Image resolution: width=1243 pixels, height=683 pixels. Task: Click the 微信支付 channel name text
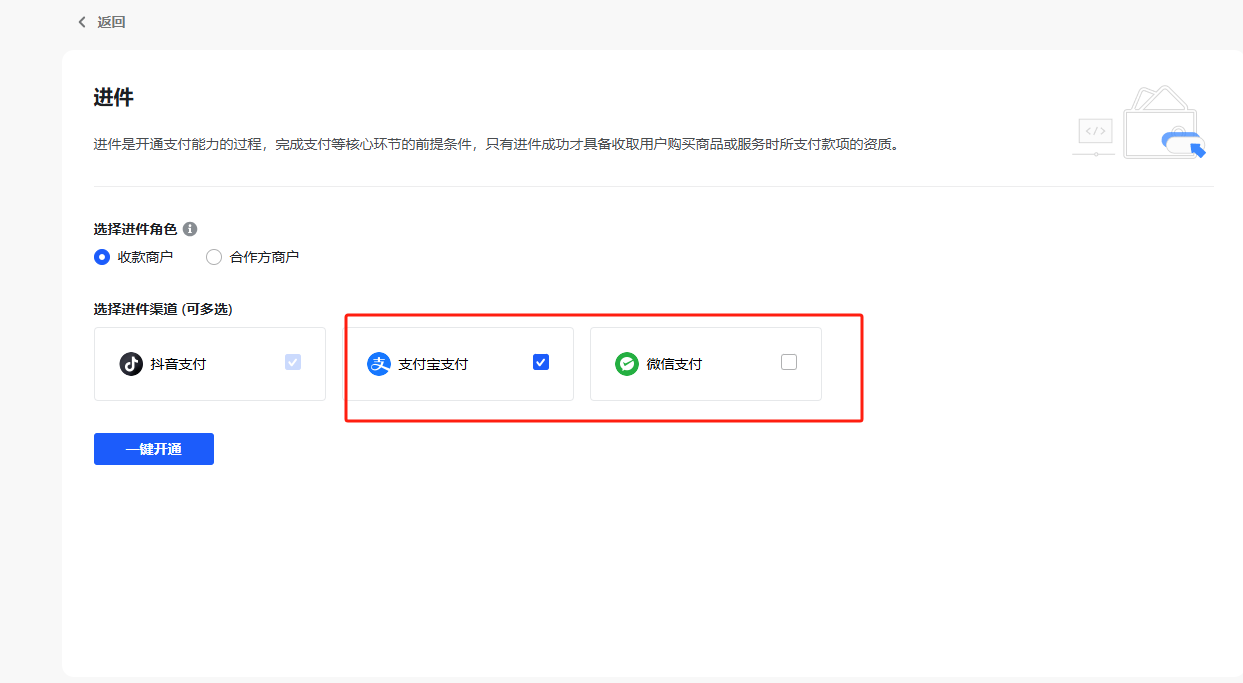pos(674,365)
